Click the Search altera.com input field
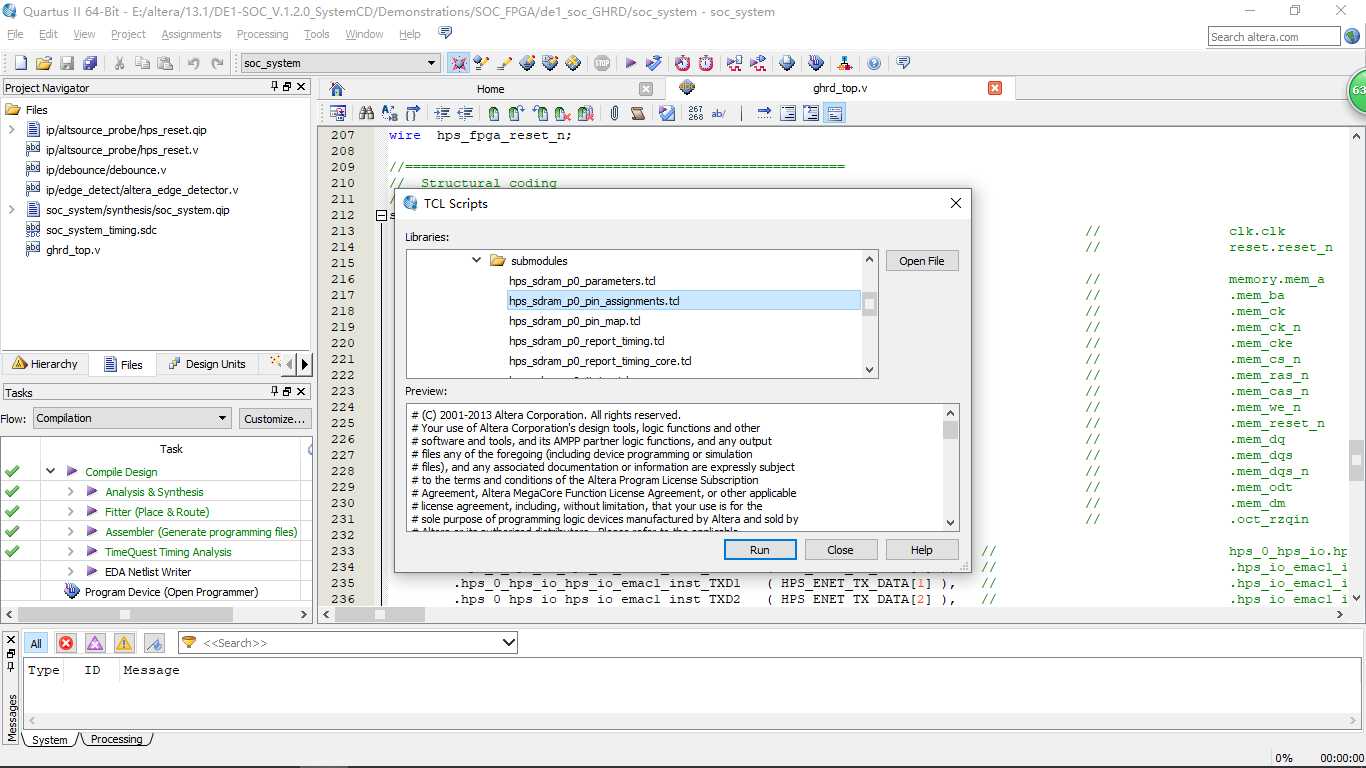The width and height of the screenshot is (1366, 768). tap(1273, 37)
